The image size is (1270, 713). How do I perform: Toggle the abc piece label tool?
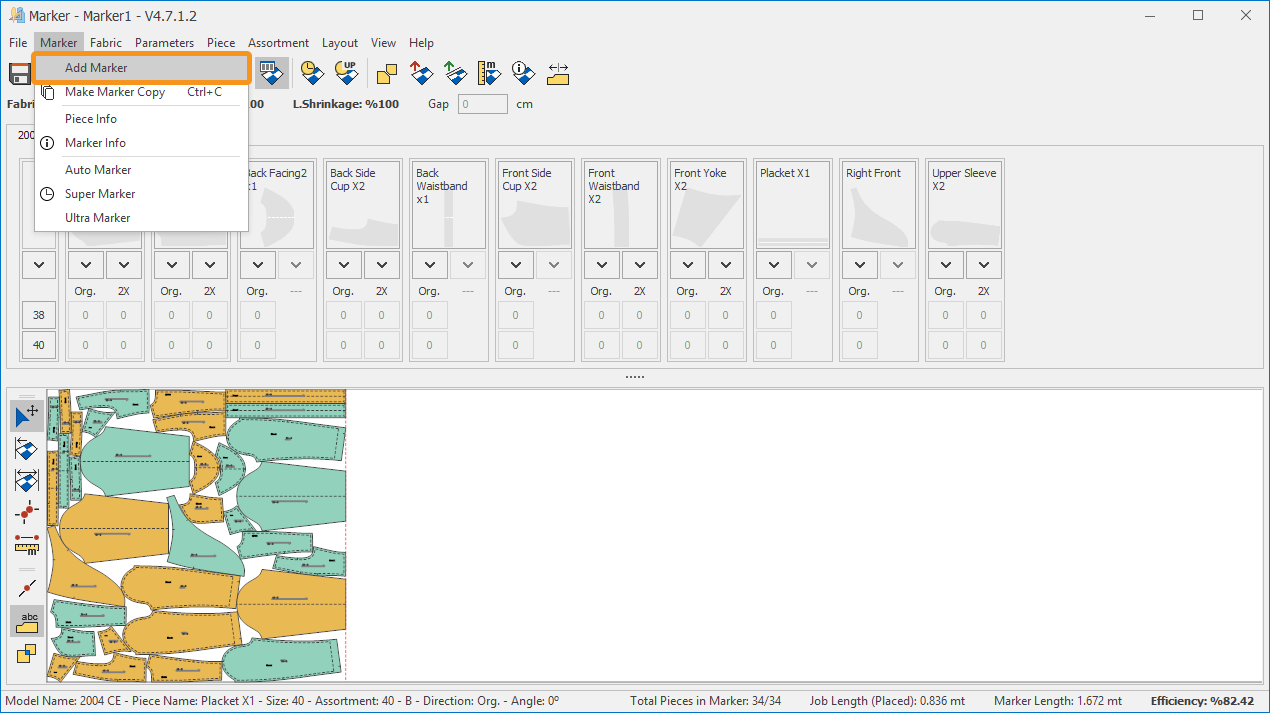(x=27, y=621)
